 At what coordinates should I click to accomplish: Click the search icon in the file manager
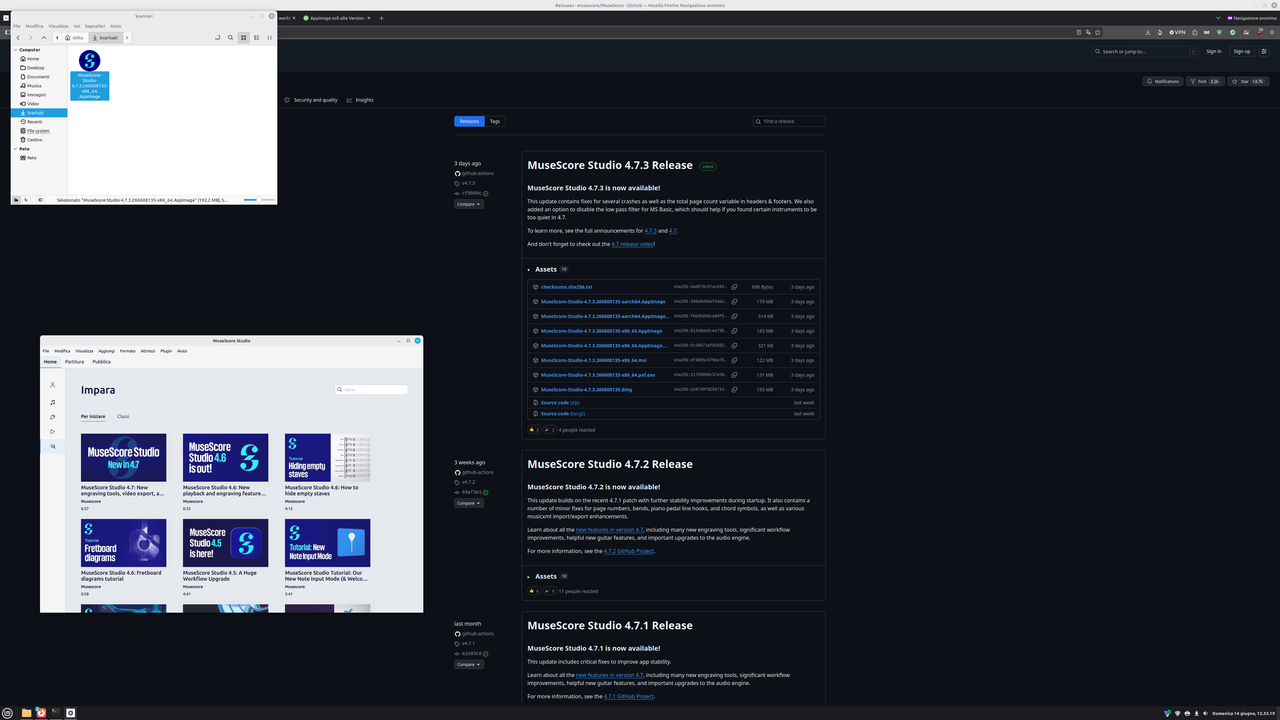pyautogui.click(x=230, y=38)
